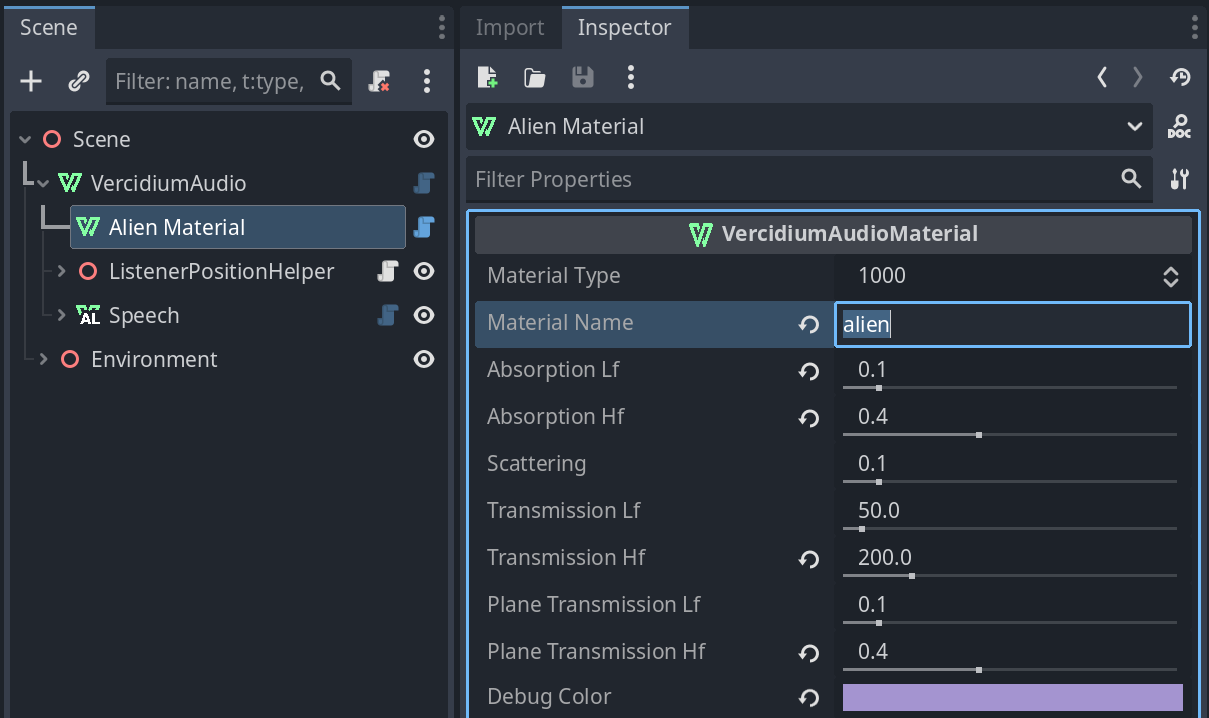
Task: Revert Material Name to default
Action: [x=808, y=324]
